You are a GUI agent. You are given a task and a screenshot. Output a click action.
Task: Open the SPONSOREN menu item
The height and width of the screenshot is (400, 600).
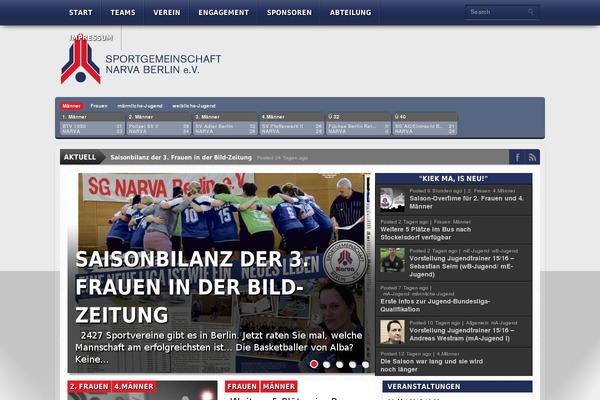coord(289,13)
